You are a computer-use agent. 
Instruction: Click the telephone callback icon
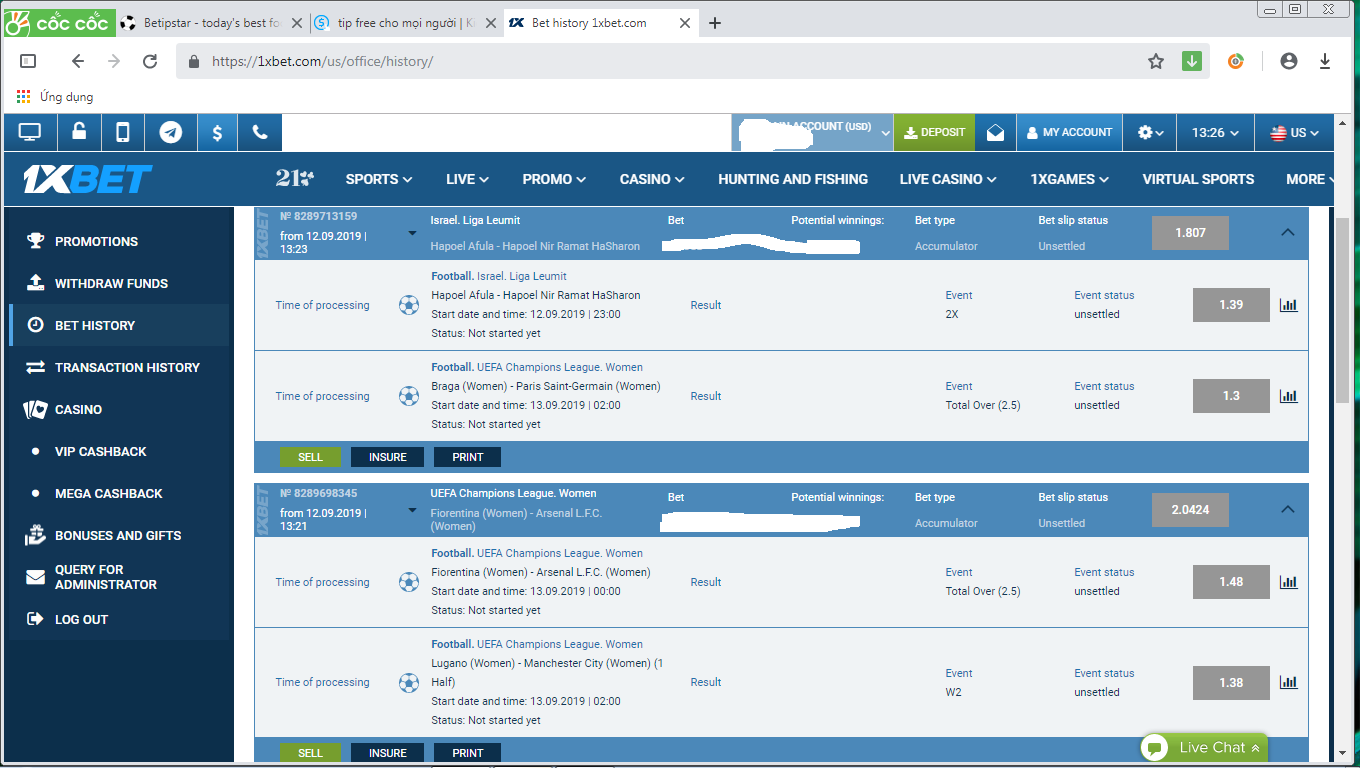pos(260,132)
